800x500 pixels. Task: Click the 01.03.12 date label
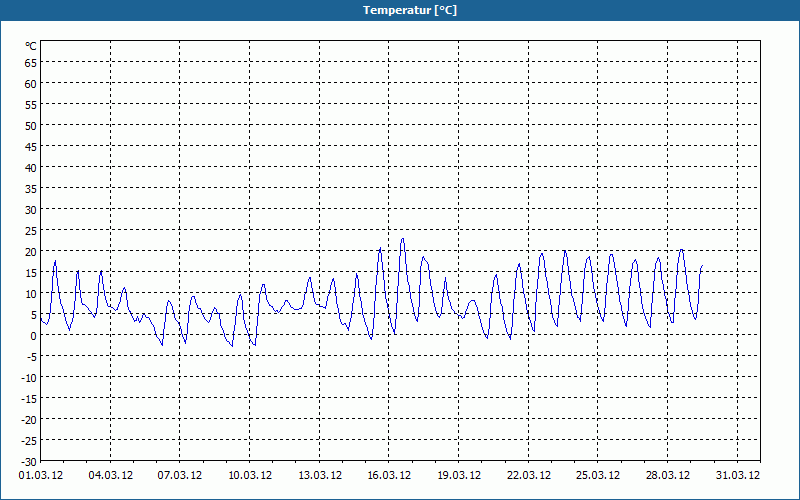pyautogui.click(x=41, y=476)
